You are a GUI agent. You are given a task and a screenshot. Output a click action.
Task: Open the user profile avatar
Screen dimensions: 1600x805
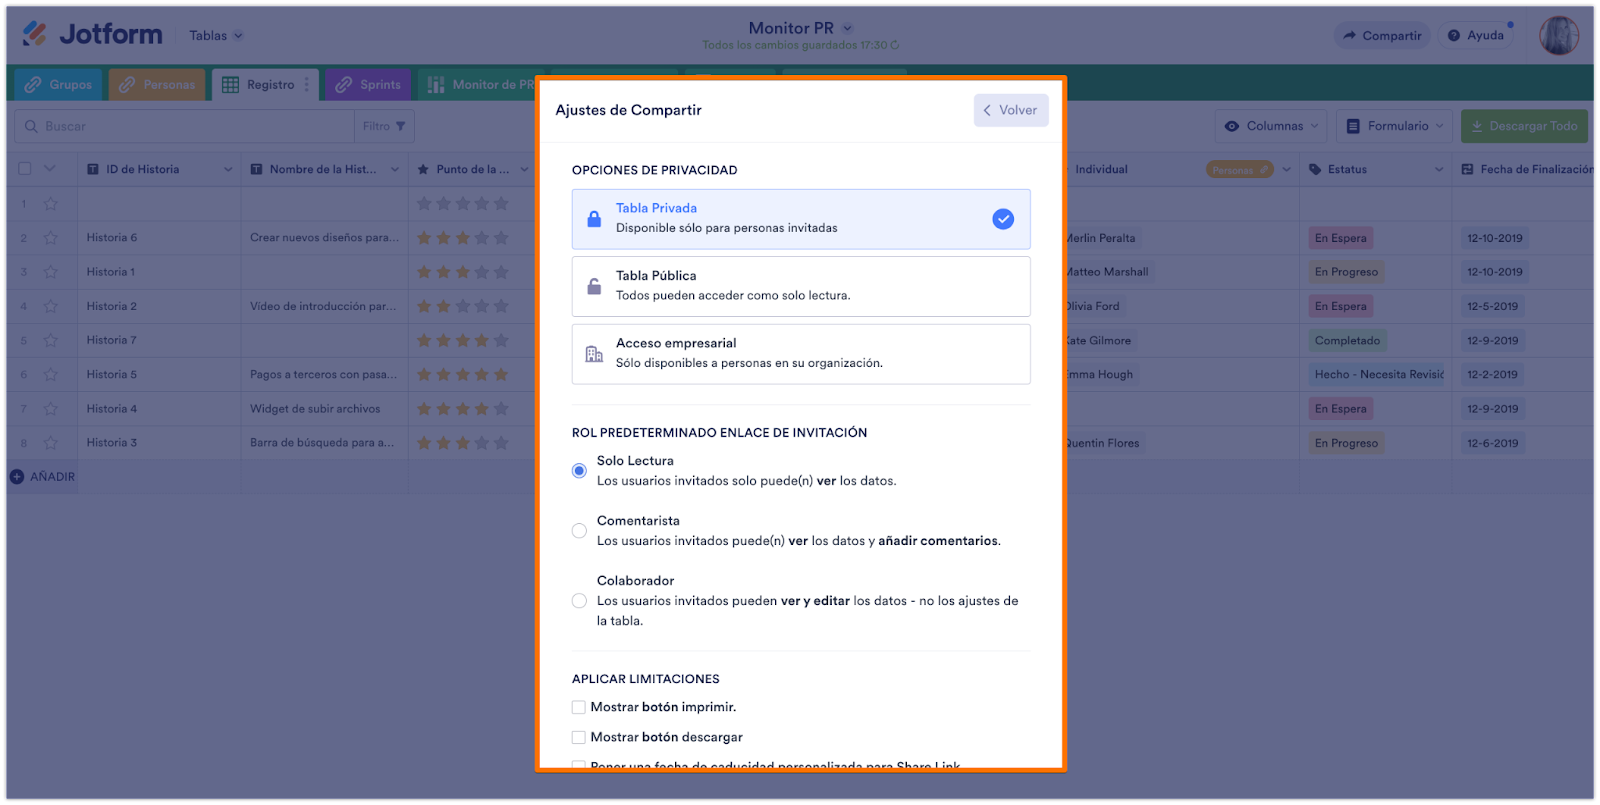point(1559,36)
